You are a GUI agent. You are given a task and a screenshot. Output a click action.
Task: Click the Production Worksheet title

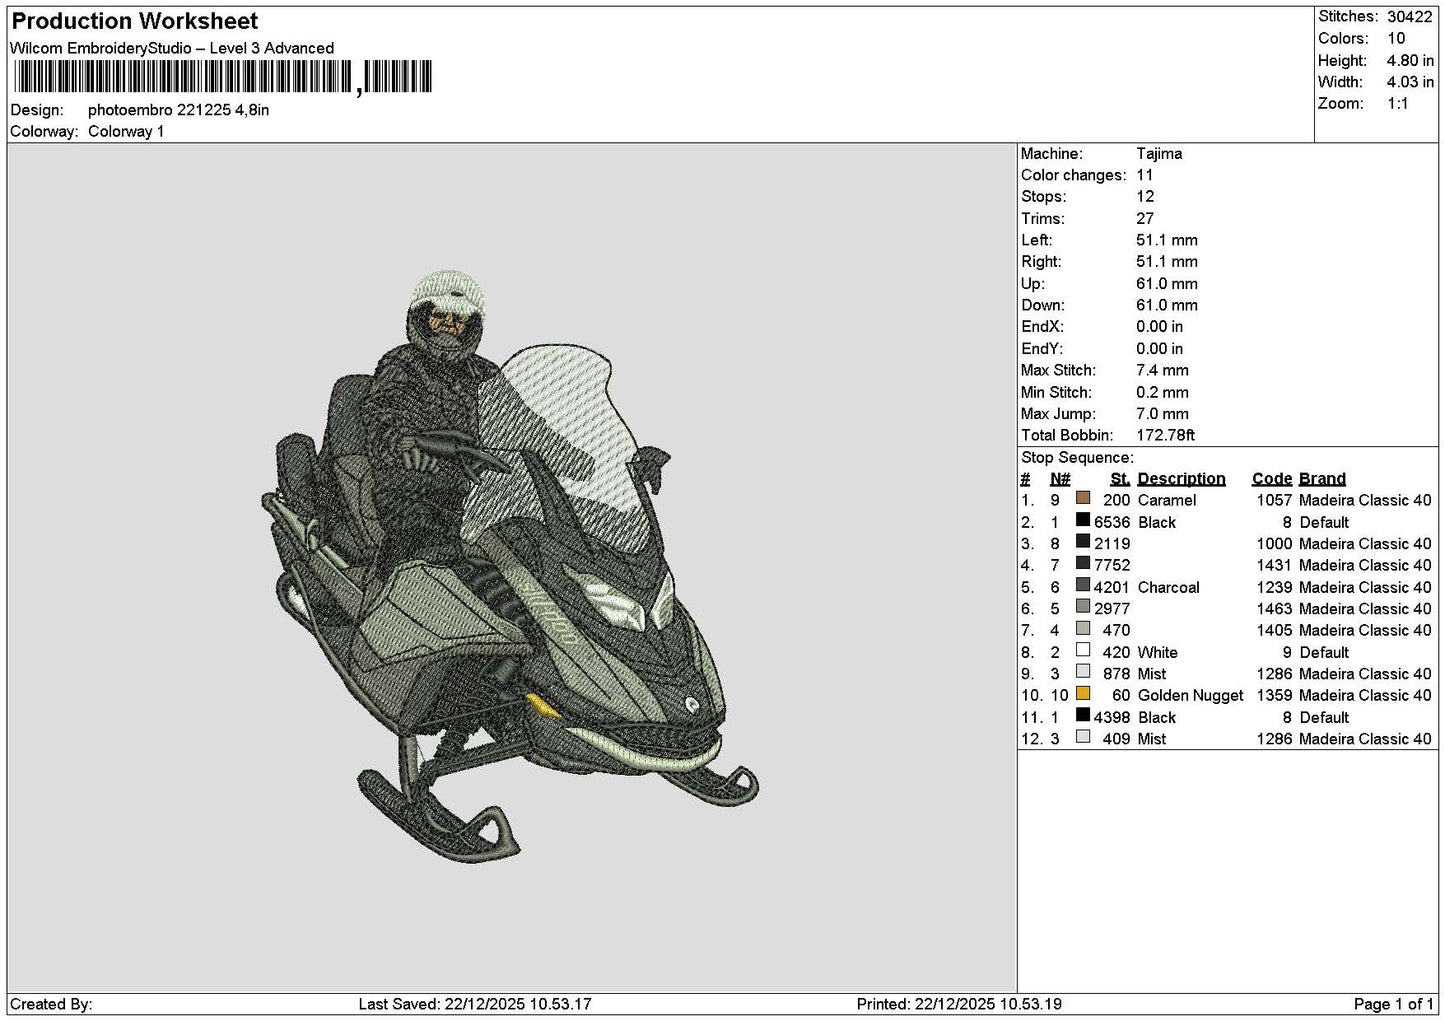[135, 21]
